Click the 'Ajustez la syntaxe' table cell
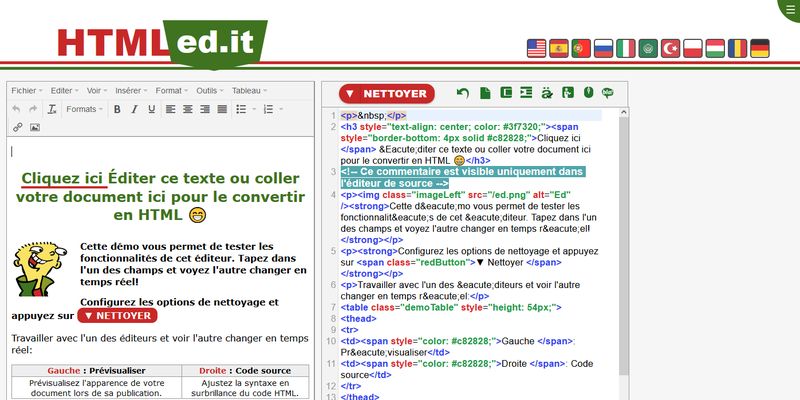800x400 pixels. point(245,388)
